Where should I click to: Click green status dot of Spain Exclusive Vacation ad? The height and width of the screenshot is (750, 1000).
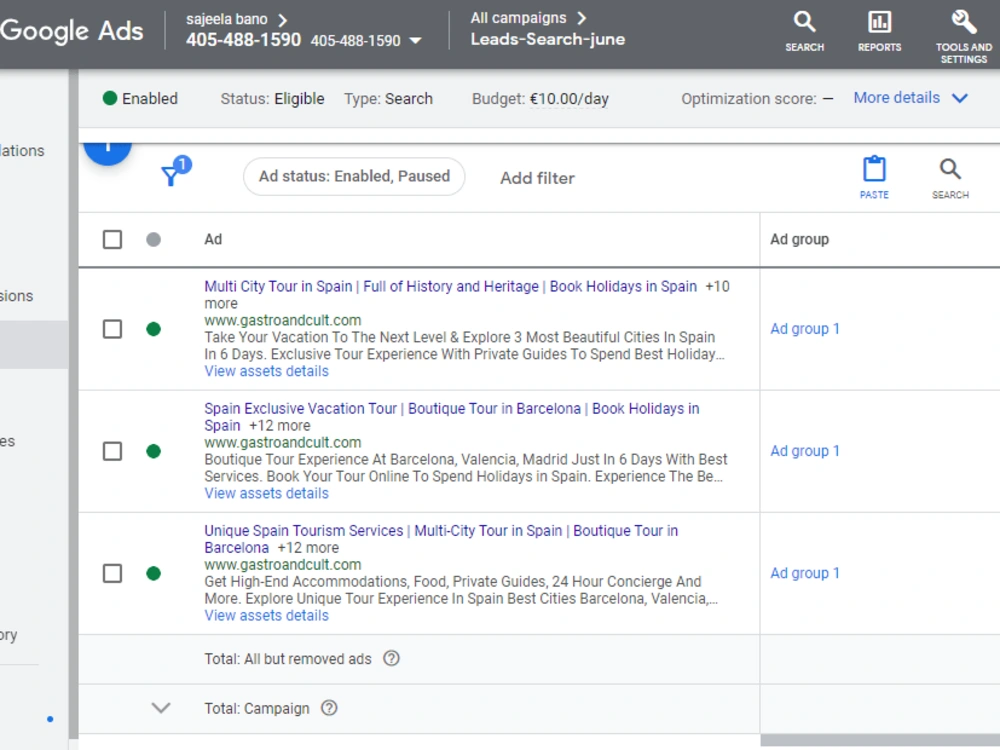pos(153,452)
